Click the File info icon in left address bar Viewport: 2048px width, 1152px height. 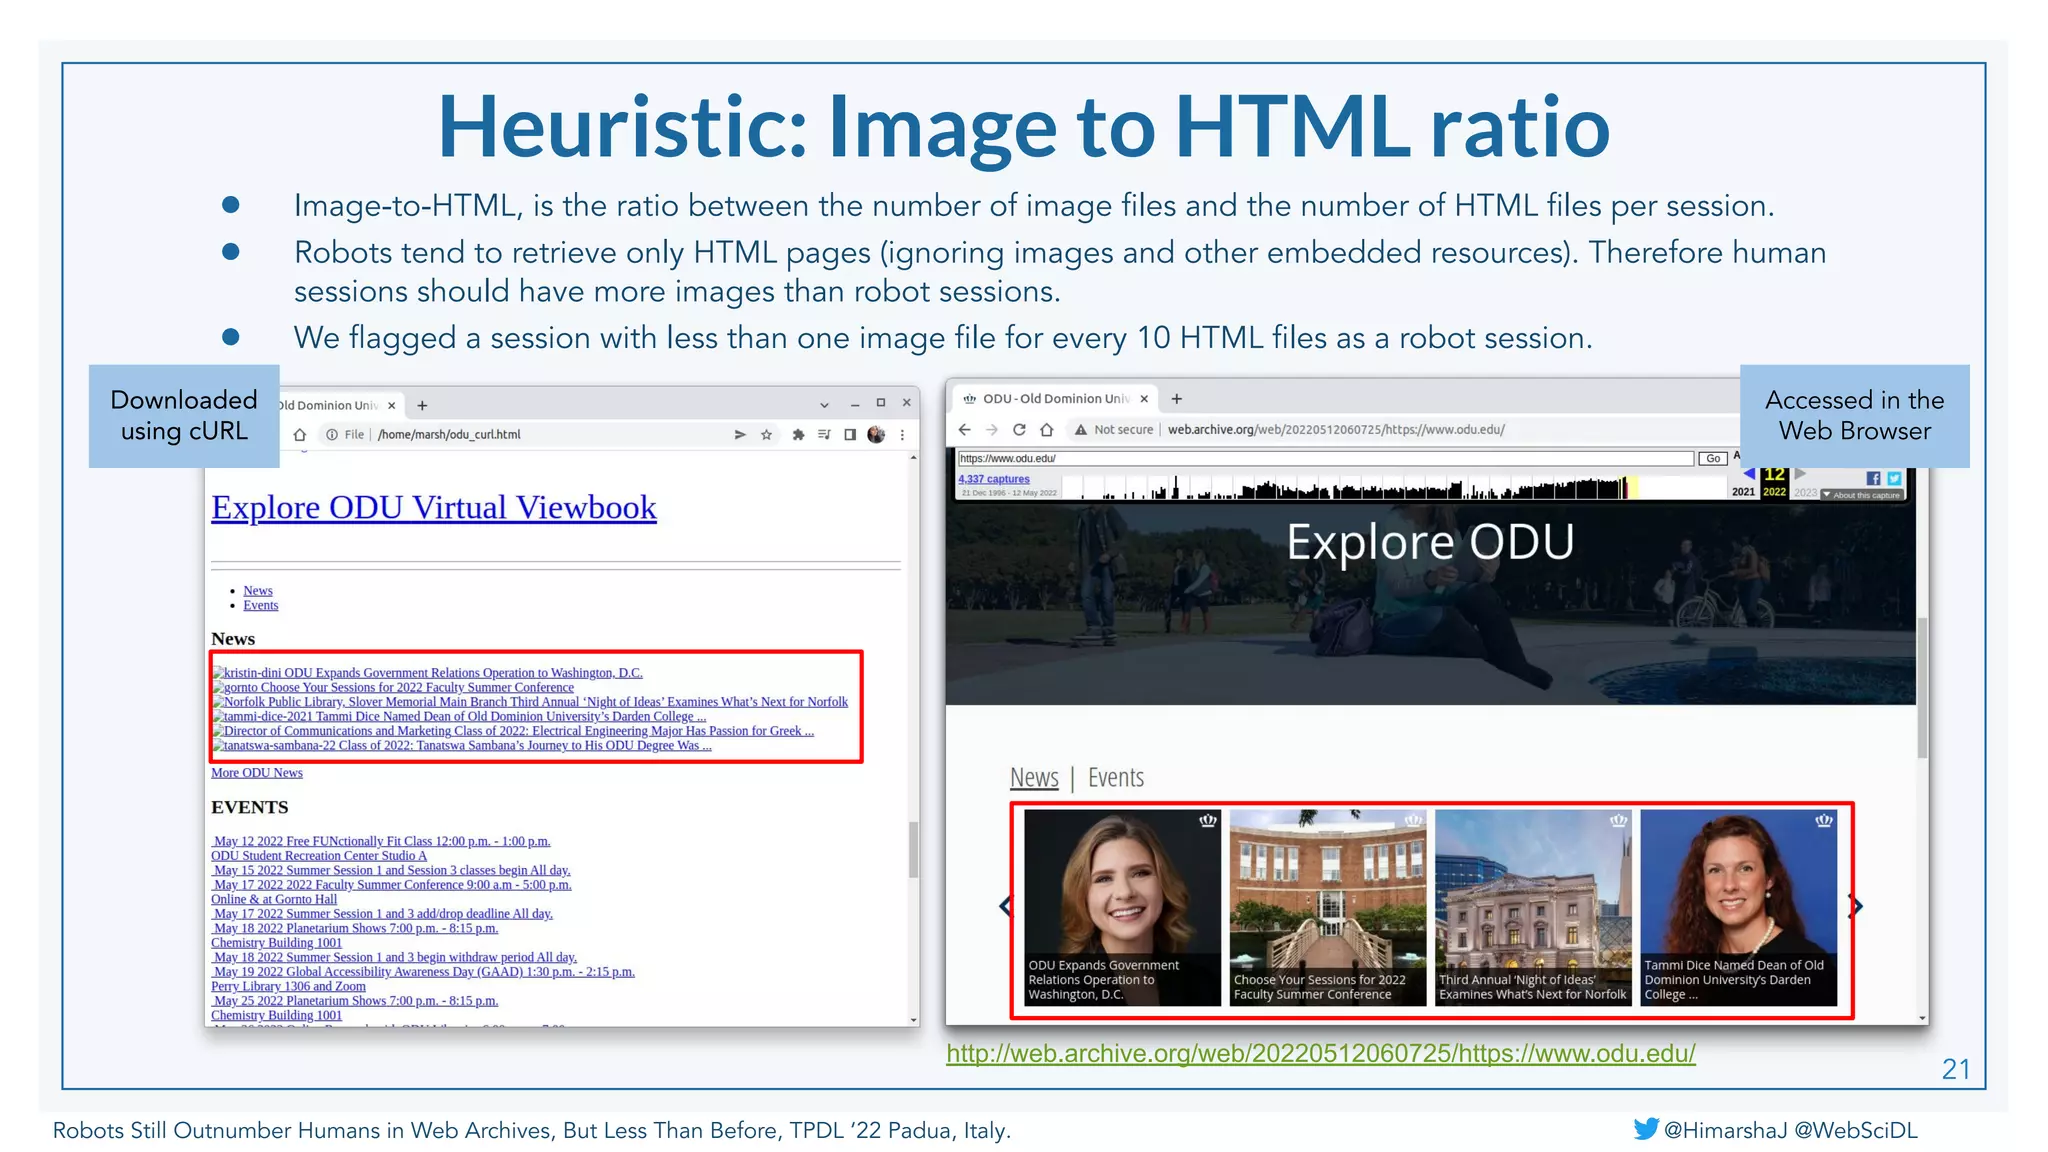pos(332,435)
